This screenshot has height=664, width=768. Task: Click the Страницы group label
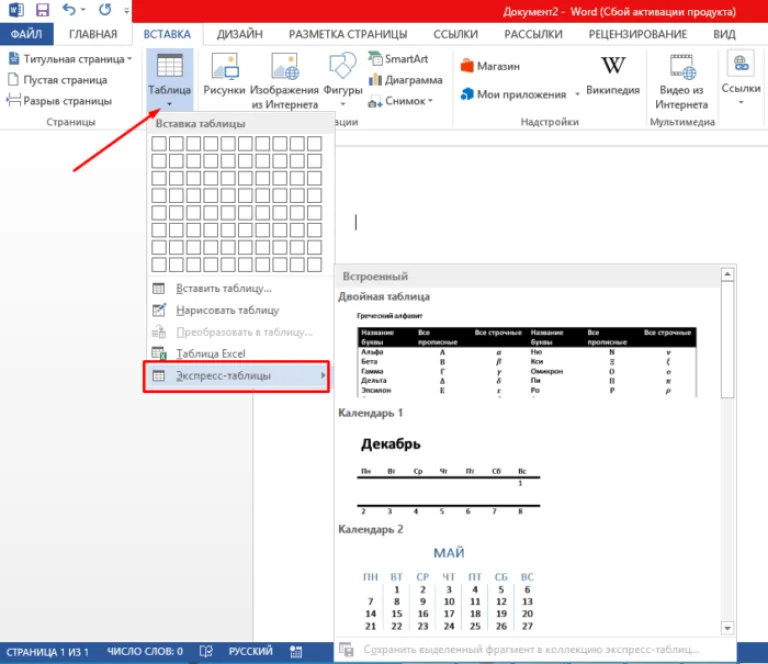tap(71, 122)
